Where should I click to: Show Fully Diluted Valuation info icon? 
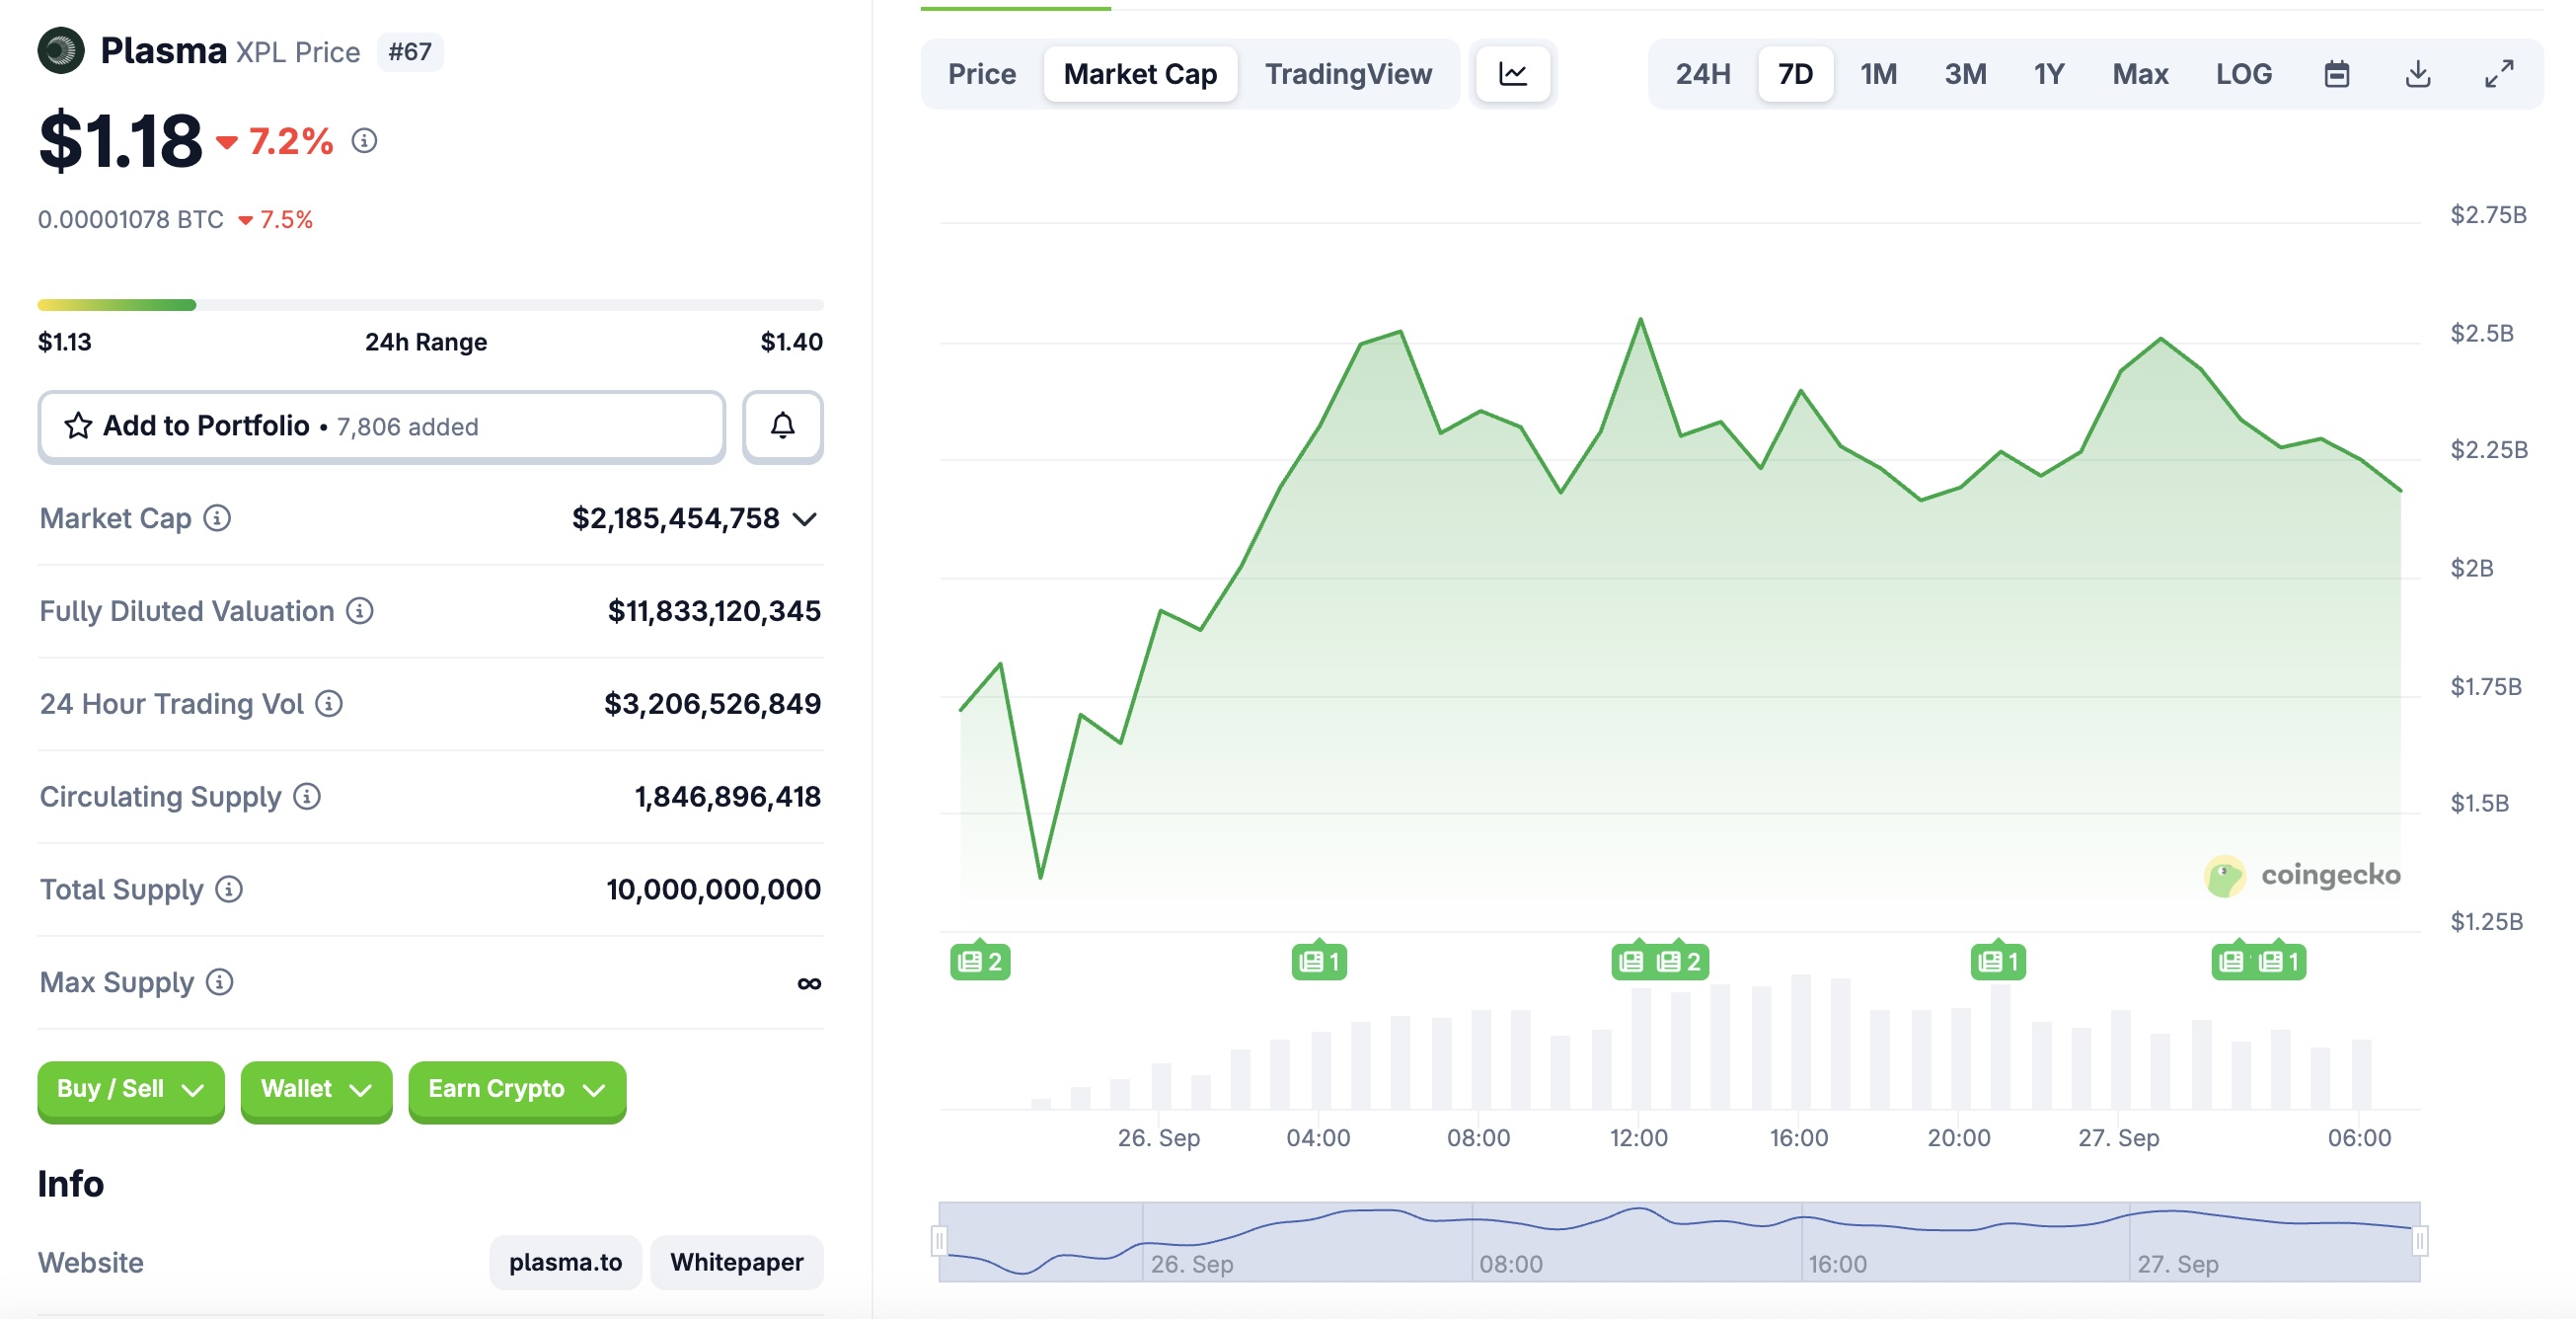tap(360, 611)
